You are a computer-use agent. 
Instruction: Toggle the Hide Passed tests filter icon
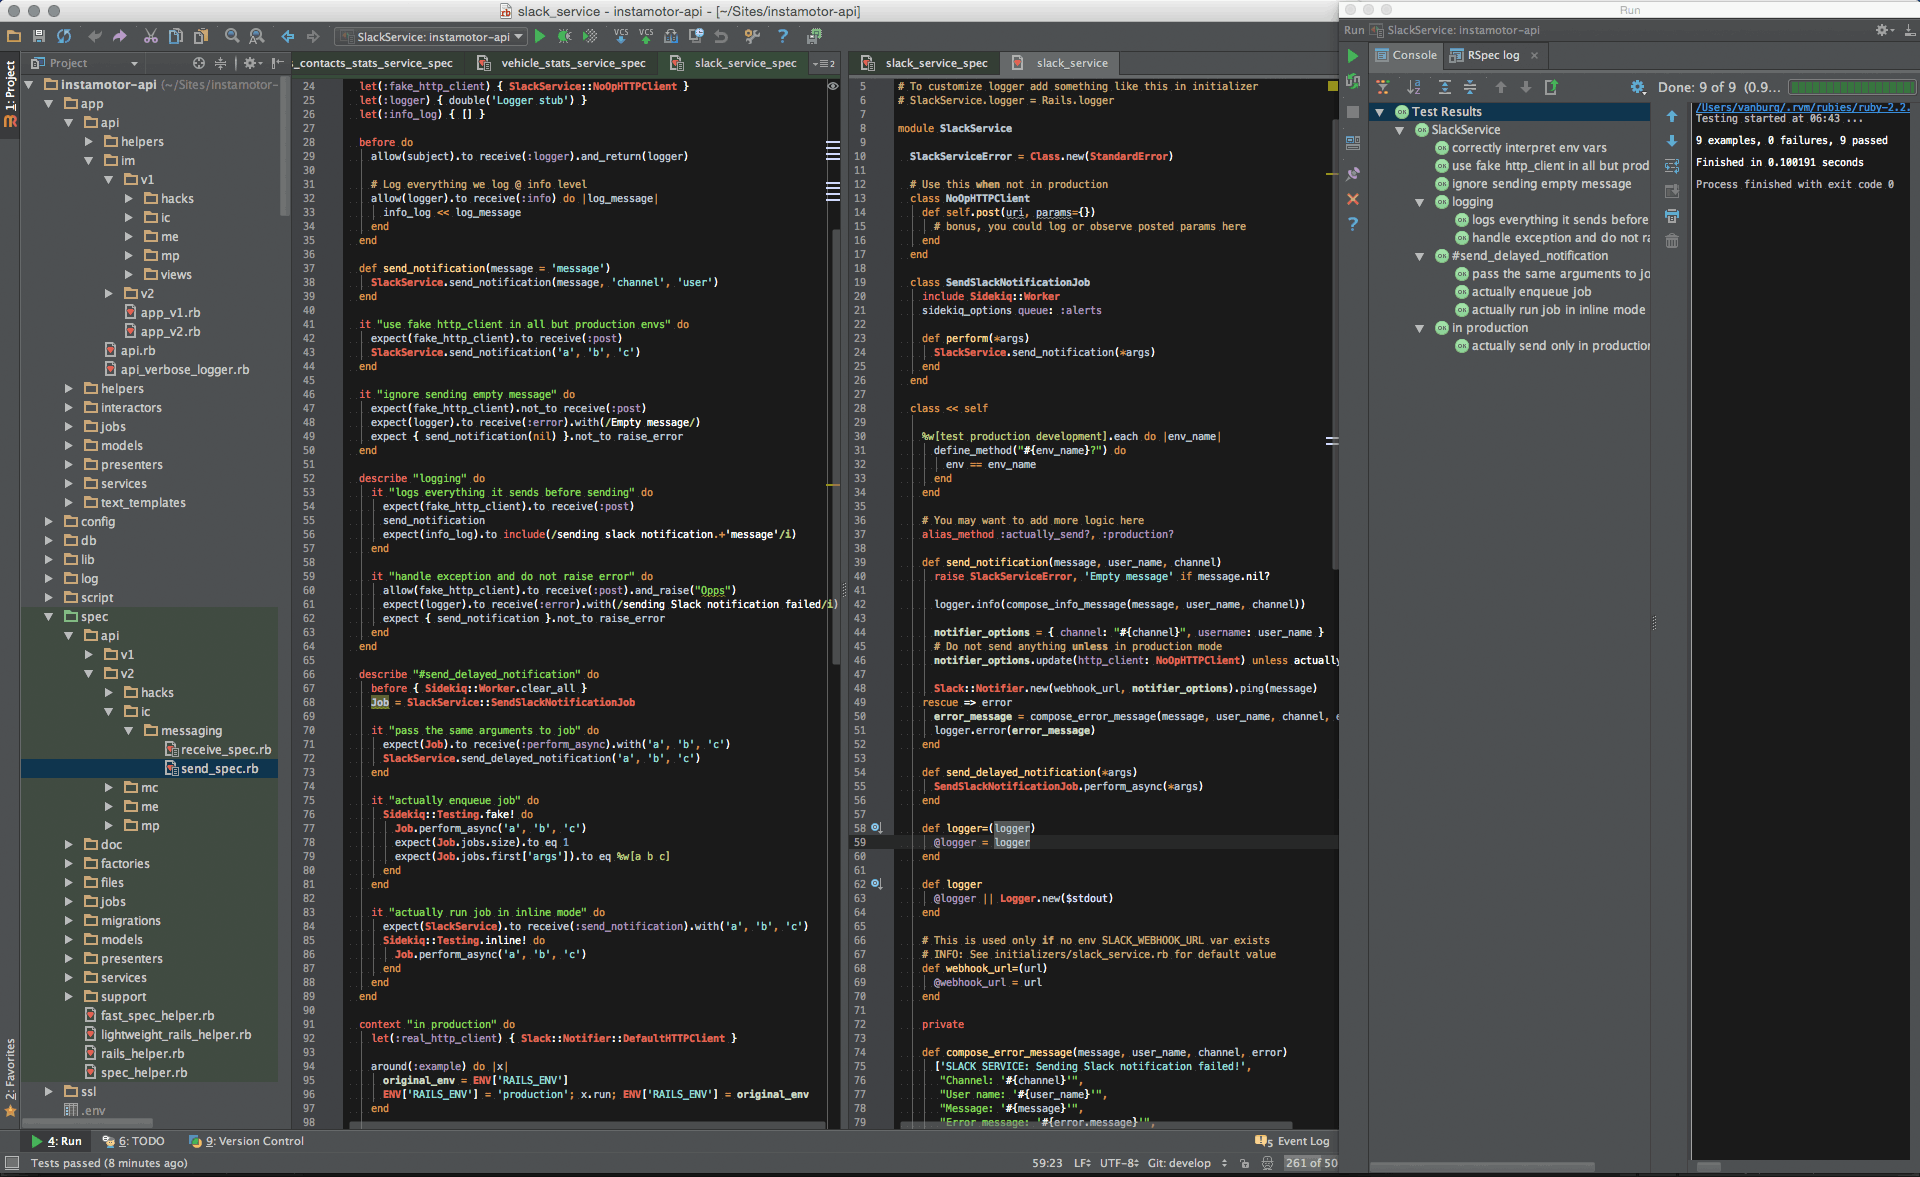[x=1383, y=88]
